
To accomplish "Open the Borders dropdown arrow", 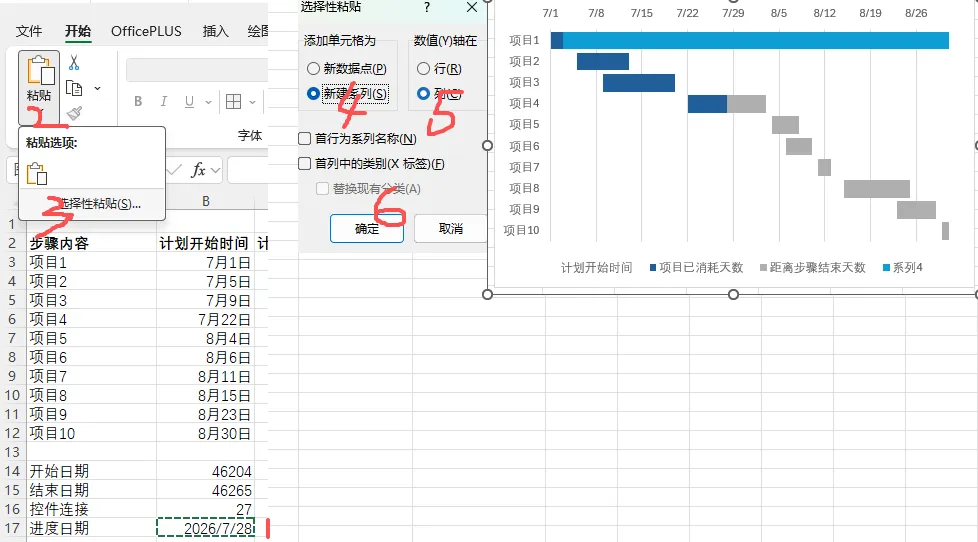I will [x=252, y=102].
